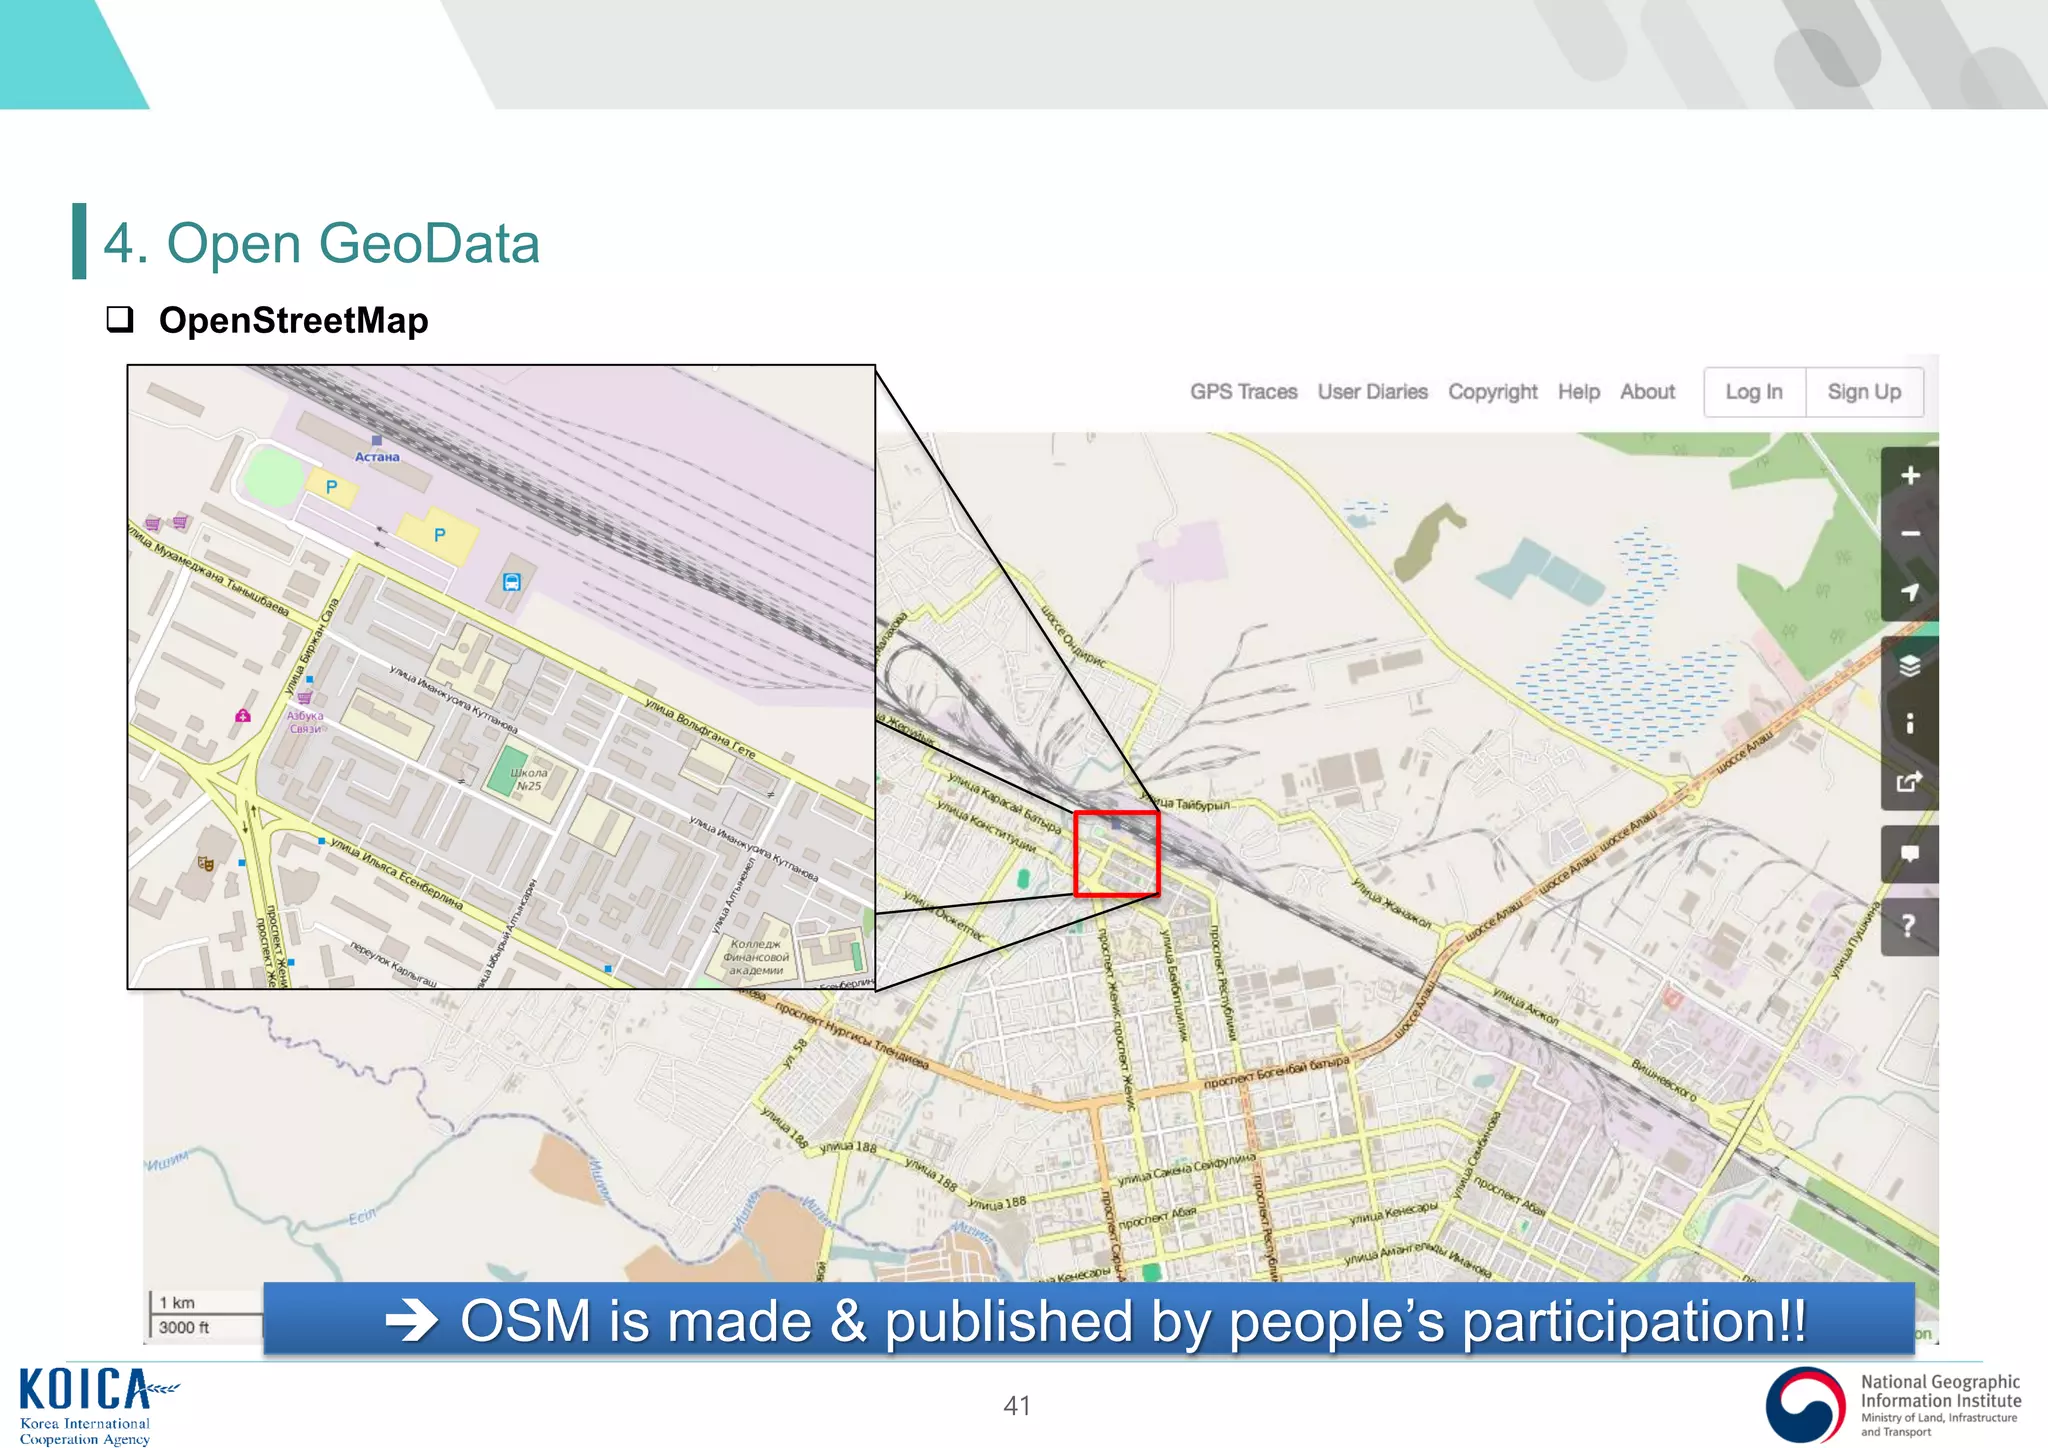Image resolution: width=2048 pixels, height=1448 pixels.
Task: Add a note with the speech bubble icon
Action: (x=1910, y=854)
